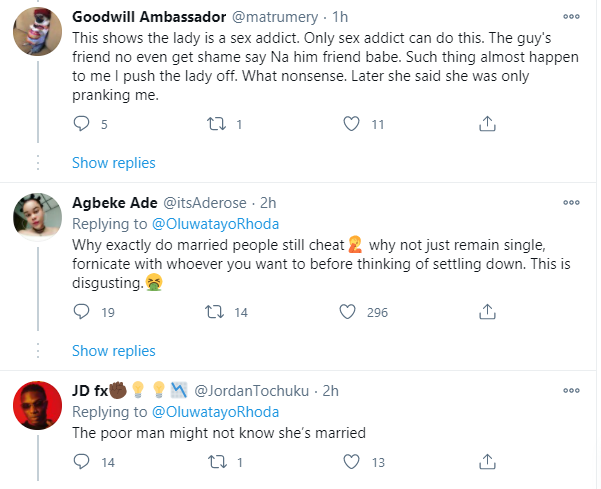Share Agbeke Ade's tweet
601x489 pixels.
click(485, 313)
